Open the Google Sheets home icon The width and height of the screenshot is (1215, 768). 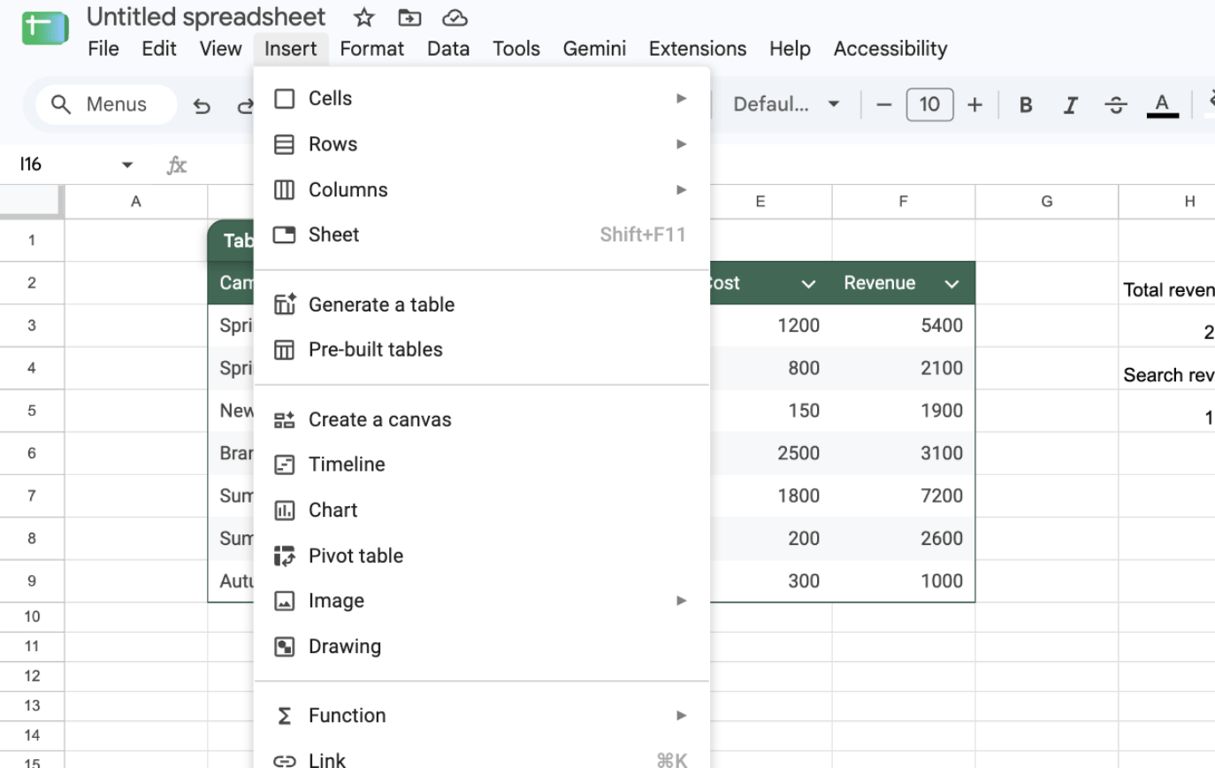tap(45, 29)
